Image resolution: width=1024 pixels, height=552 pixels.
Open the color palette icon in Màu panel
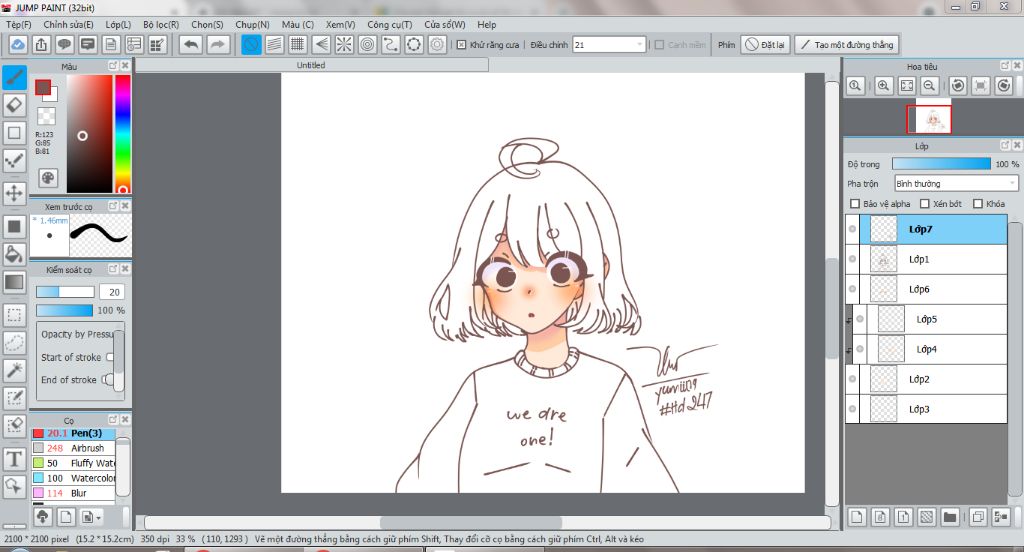(x=48, y=178)
